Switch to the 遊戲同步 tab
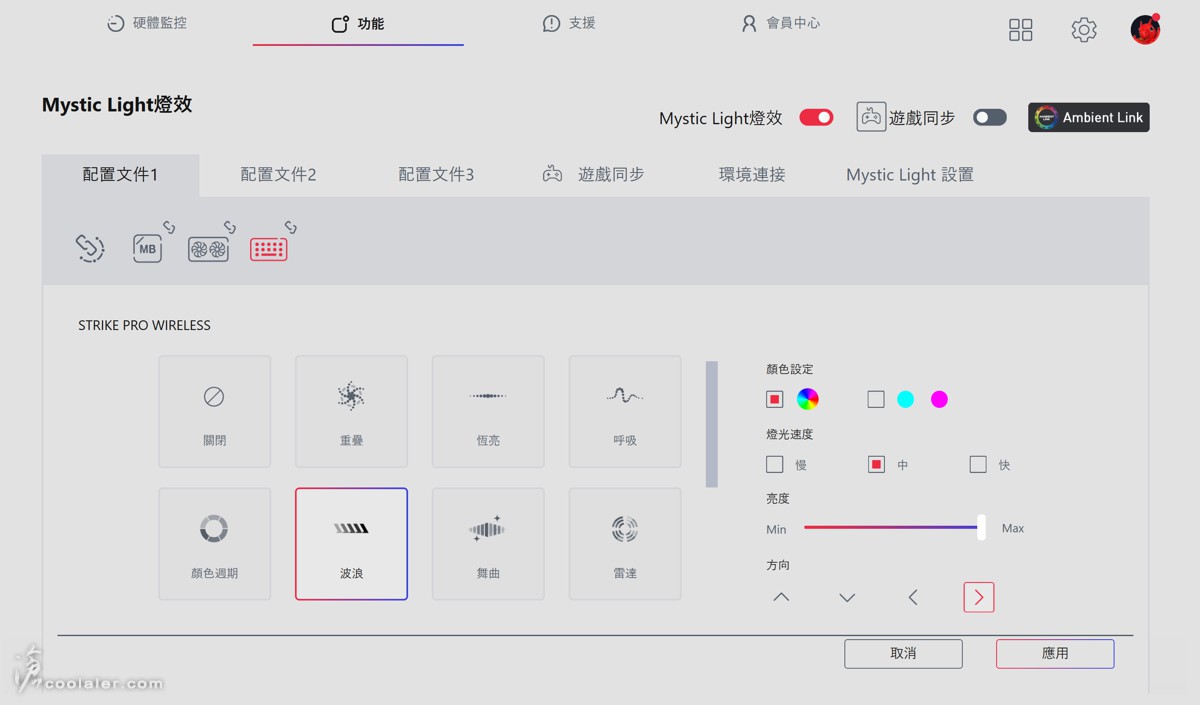1200x705 pixels. pos(594,175)
